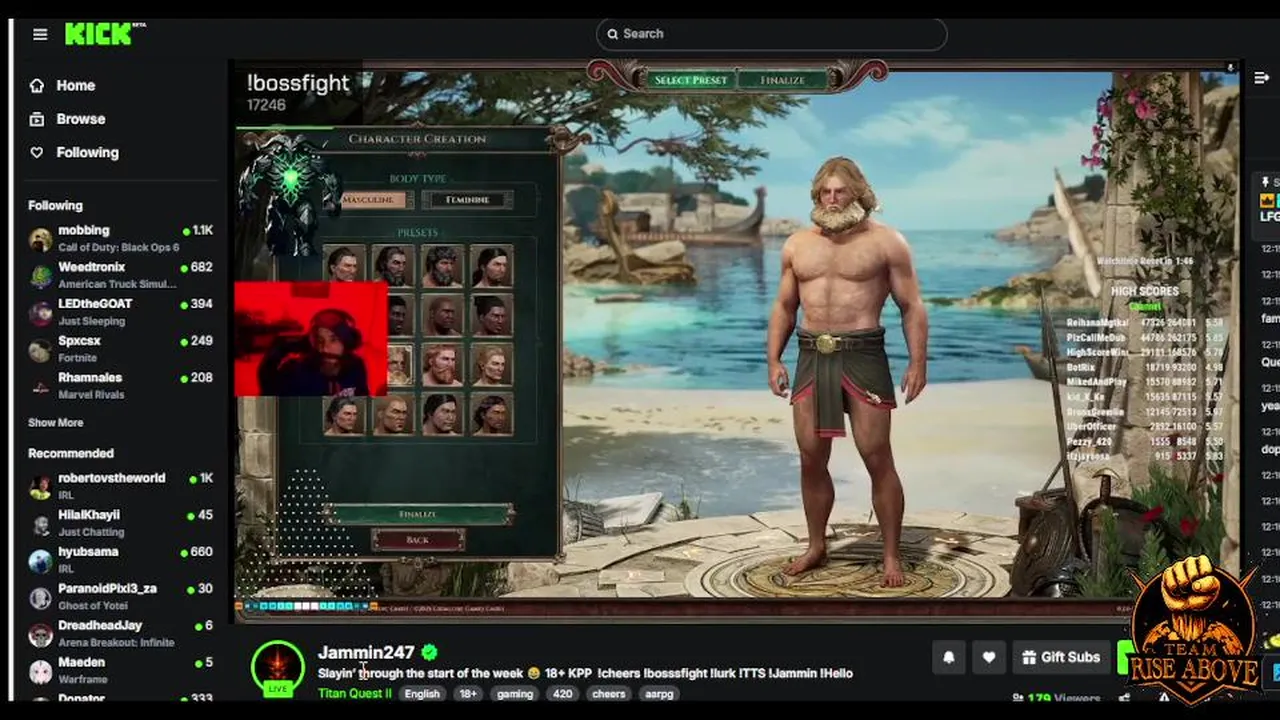Select the Feminine body type
This screenshot has width=1280, height=720.
[x=467, y=200]
